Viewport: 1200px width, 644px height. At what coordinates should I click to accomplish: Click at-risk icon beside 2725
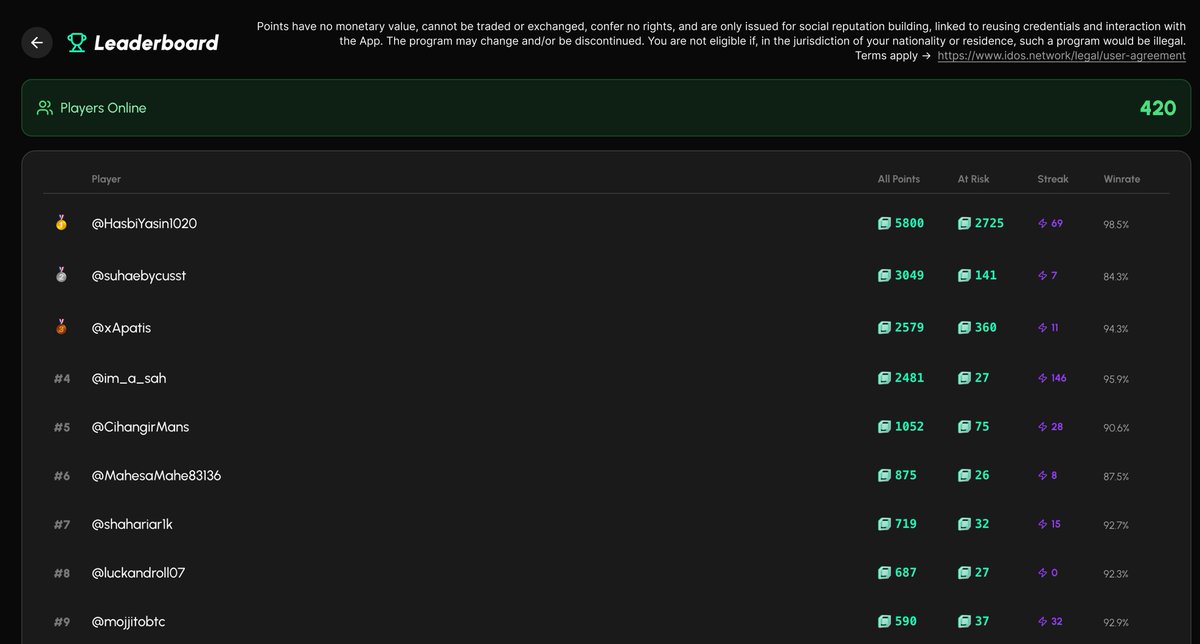coord(964,223)
